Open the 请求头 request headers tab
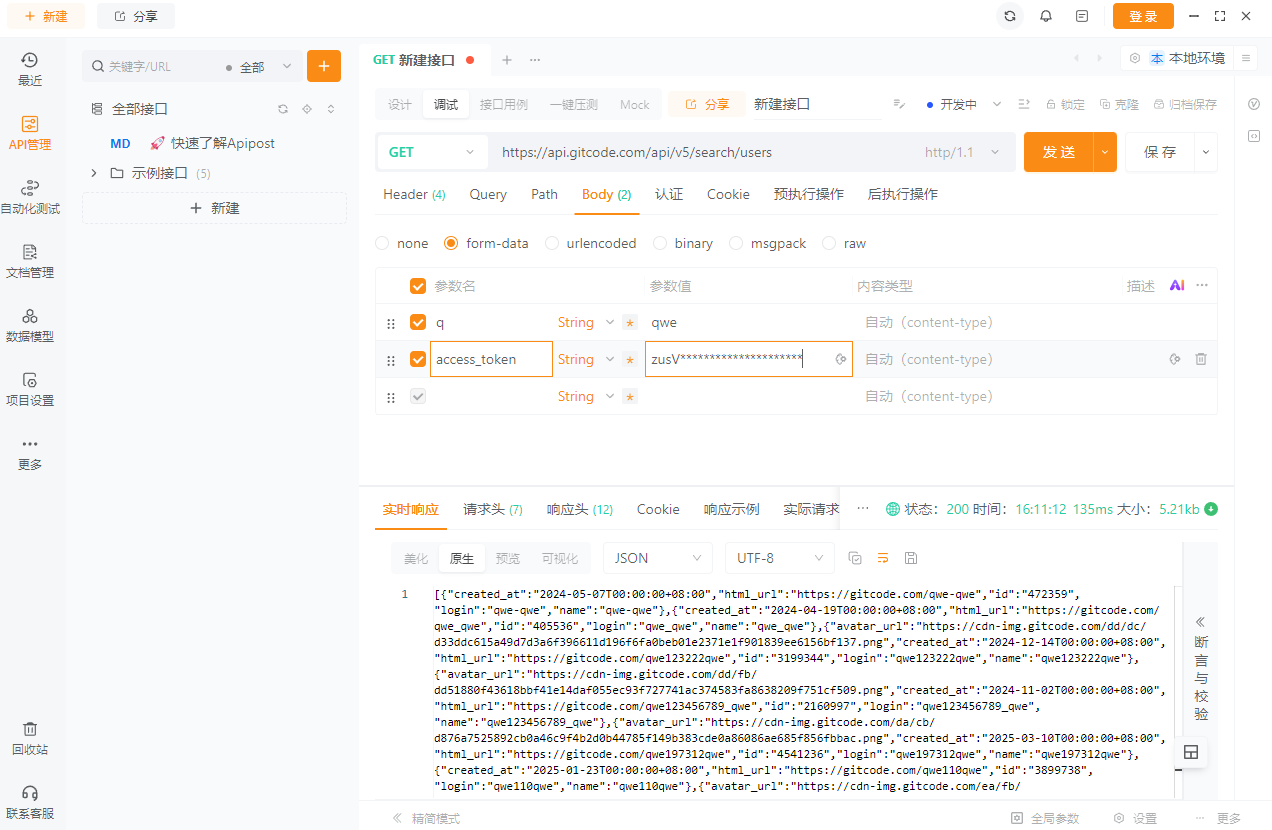The image size is (1272, 830). point(493,509)
